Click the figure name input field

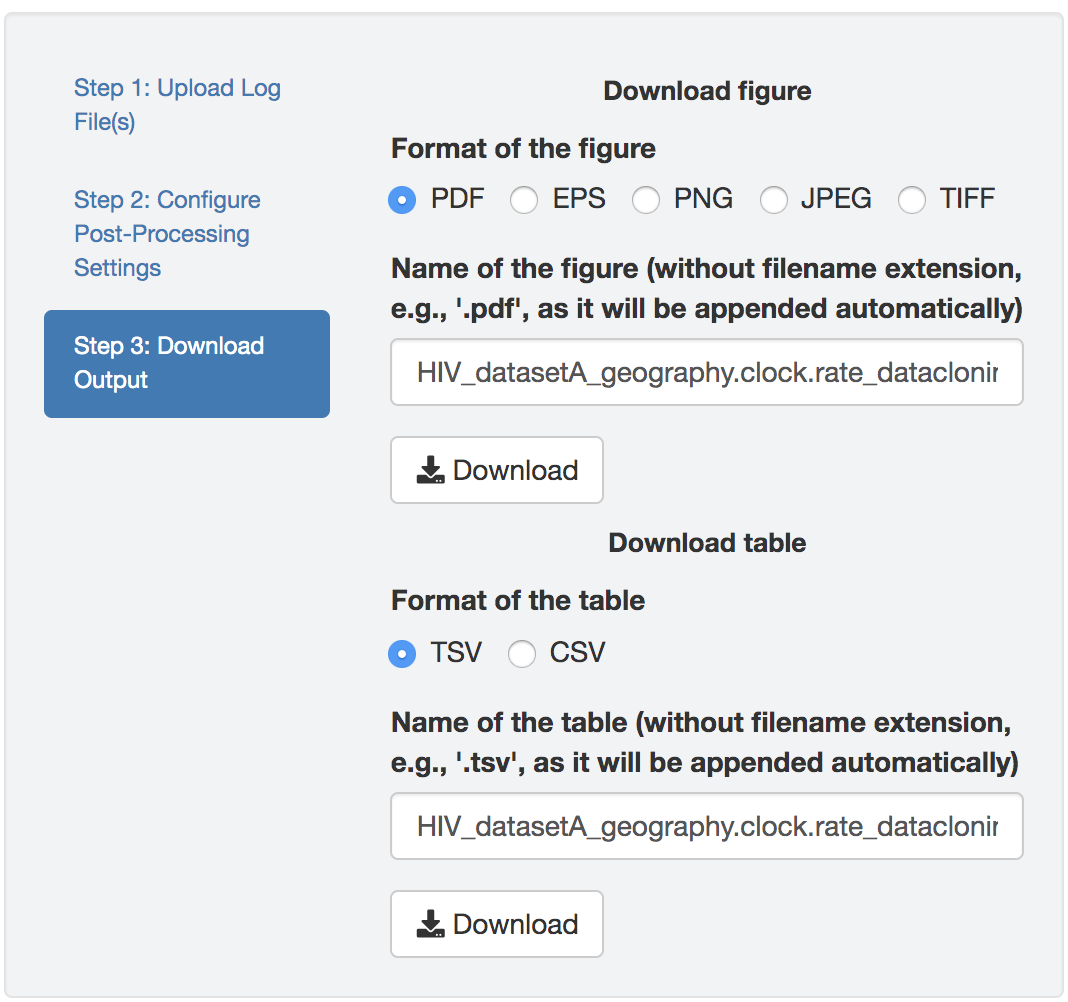tap(706, 372)
